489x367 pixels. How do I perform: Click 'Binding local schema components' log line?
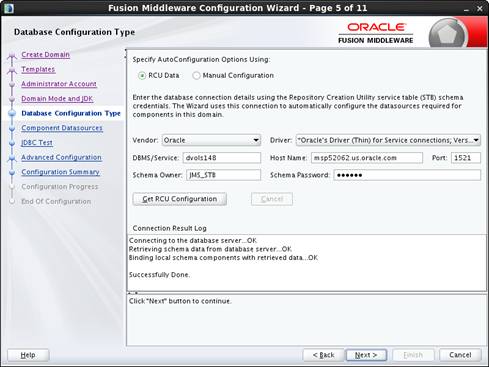click(x=223, y=258)
